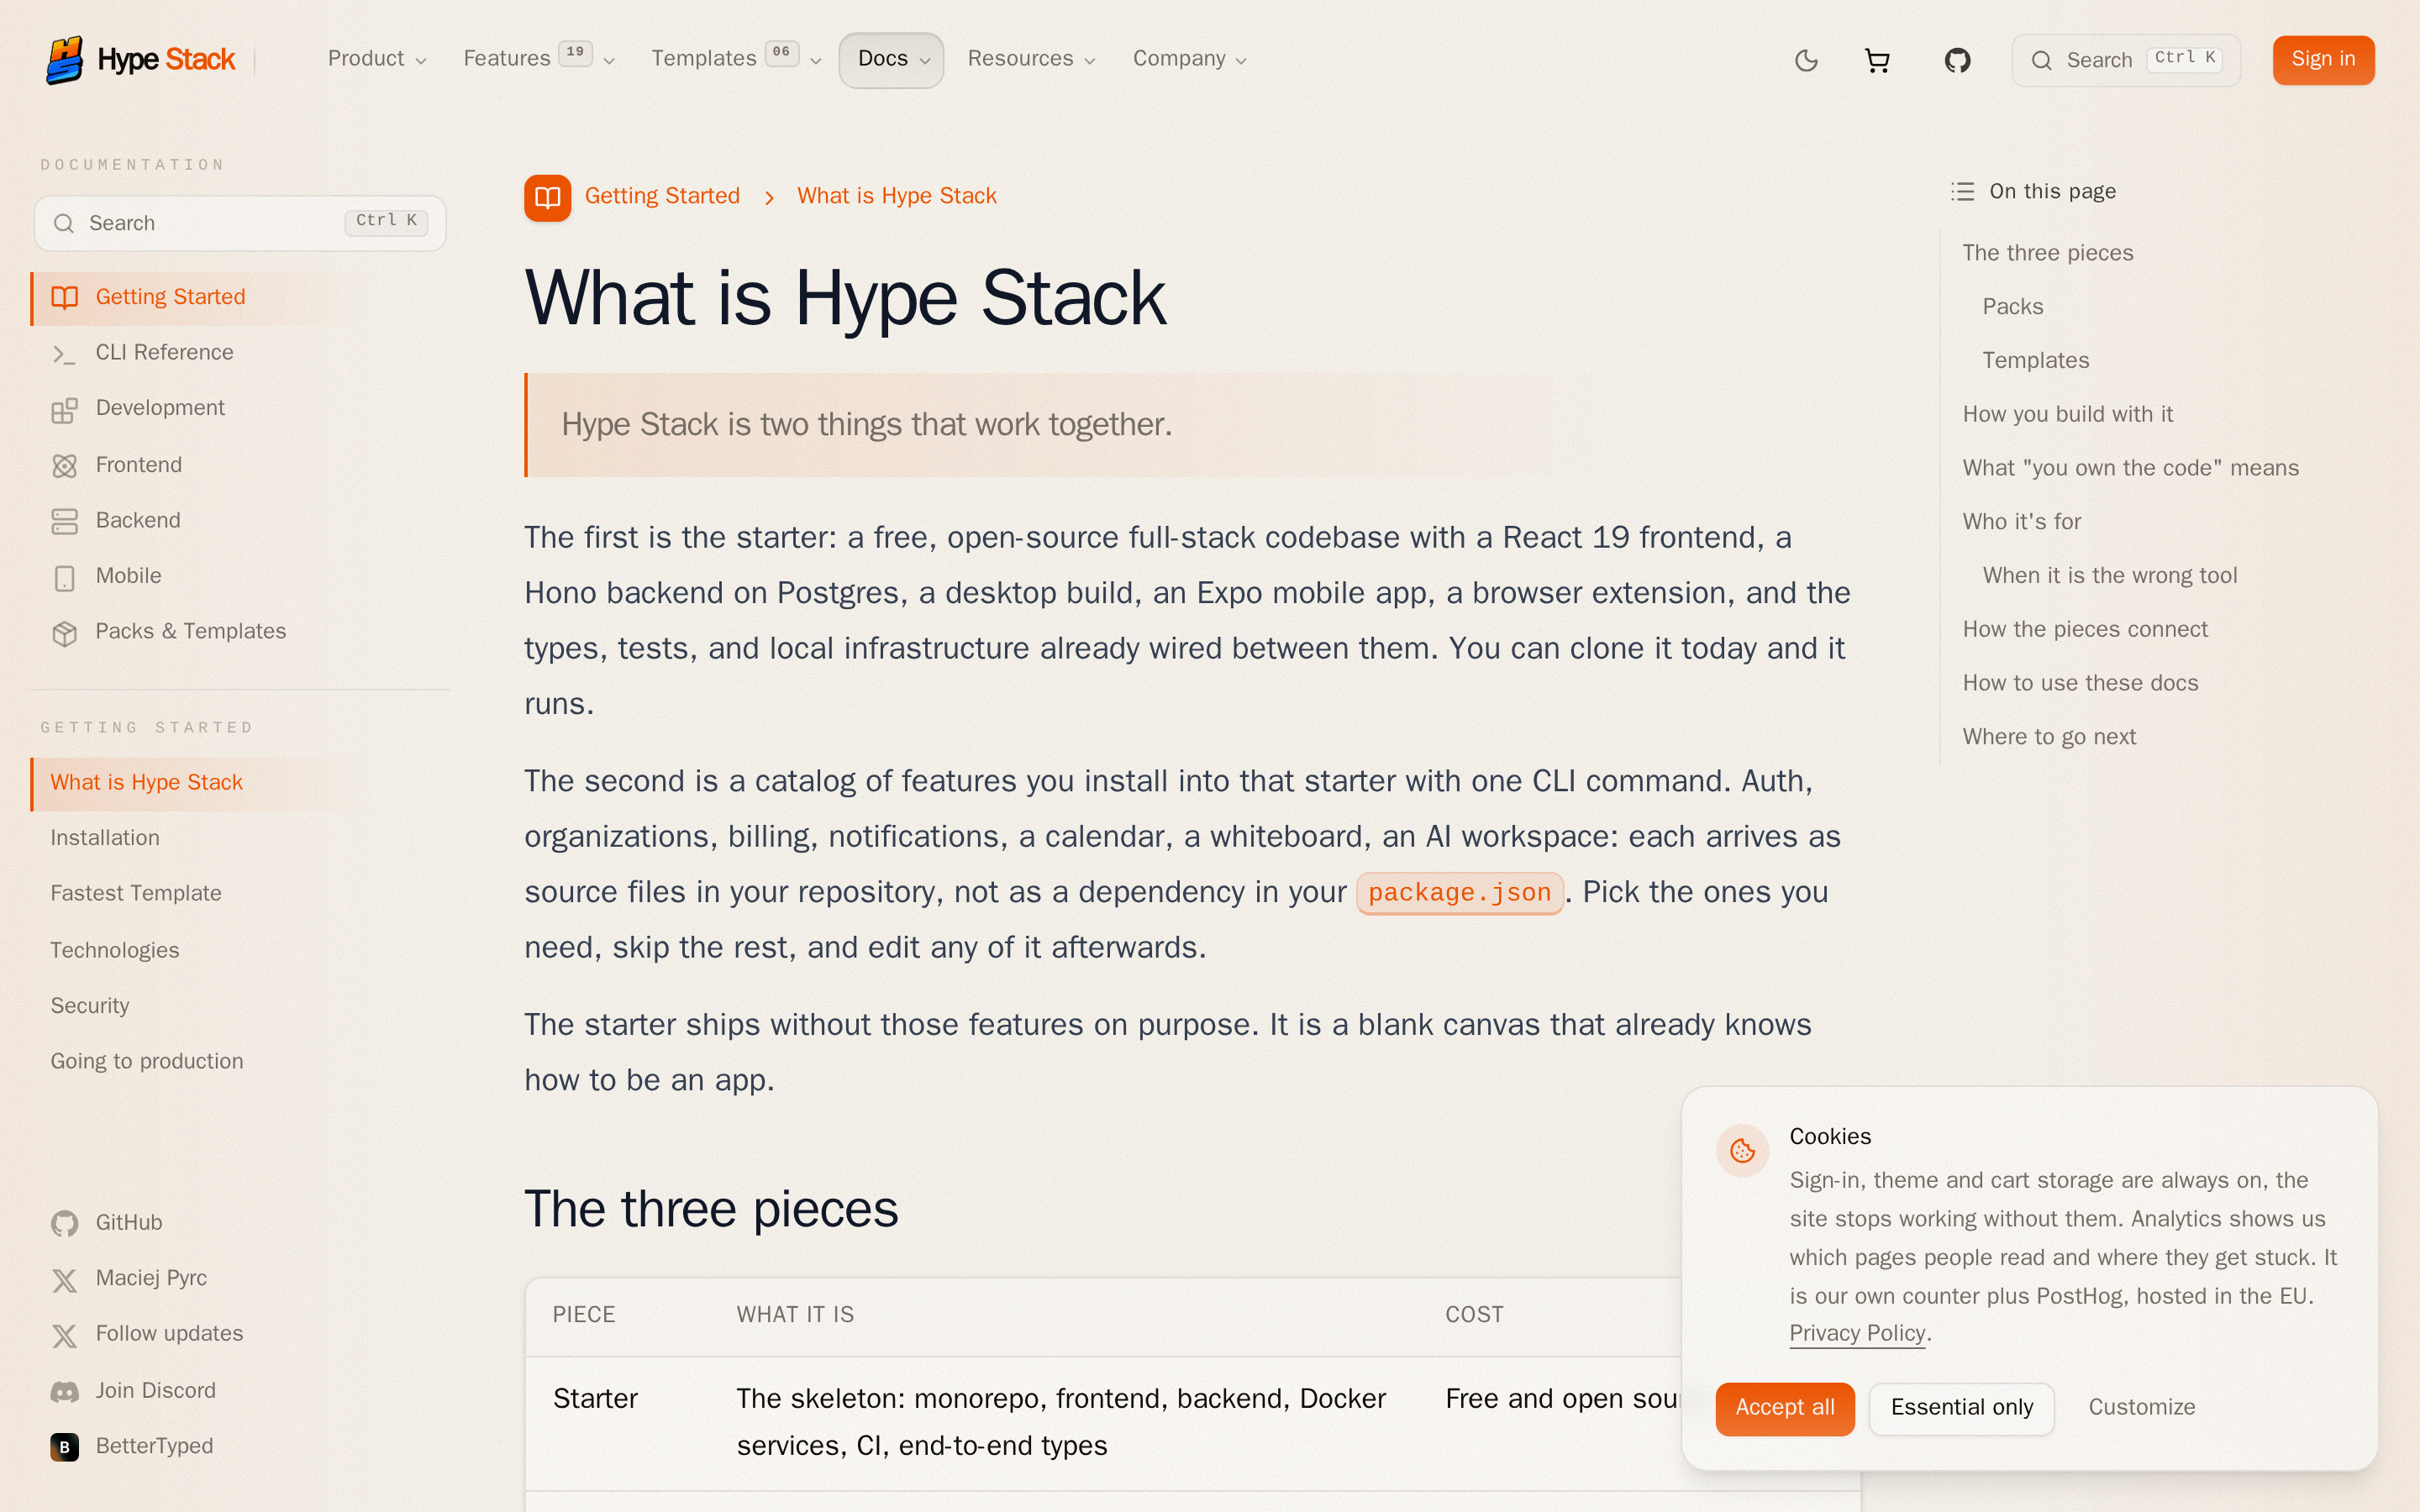Click the CLI Reference terminal icon
The width and height of the screenshot is (2420, 1512).
(x=65, y=354)
